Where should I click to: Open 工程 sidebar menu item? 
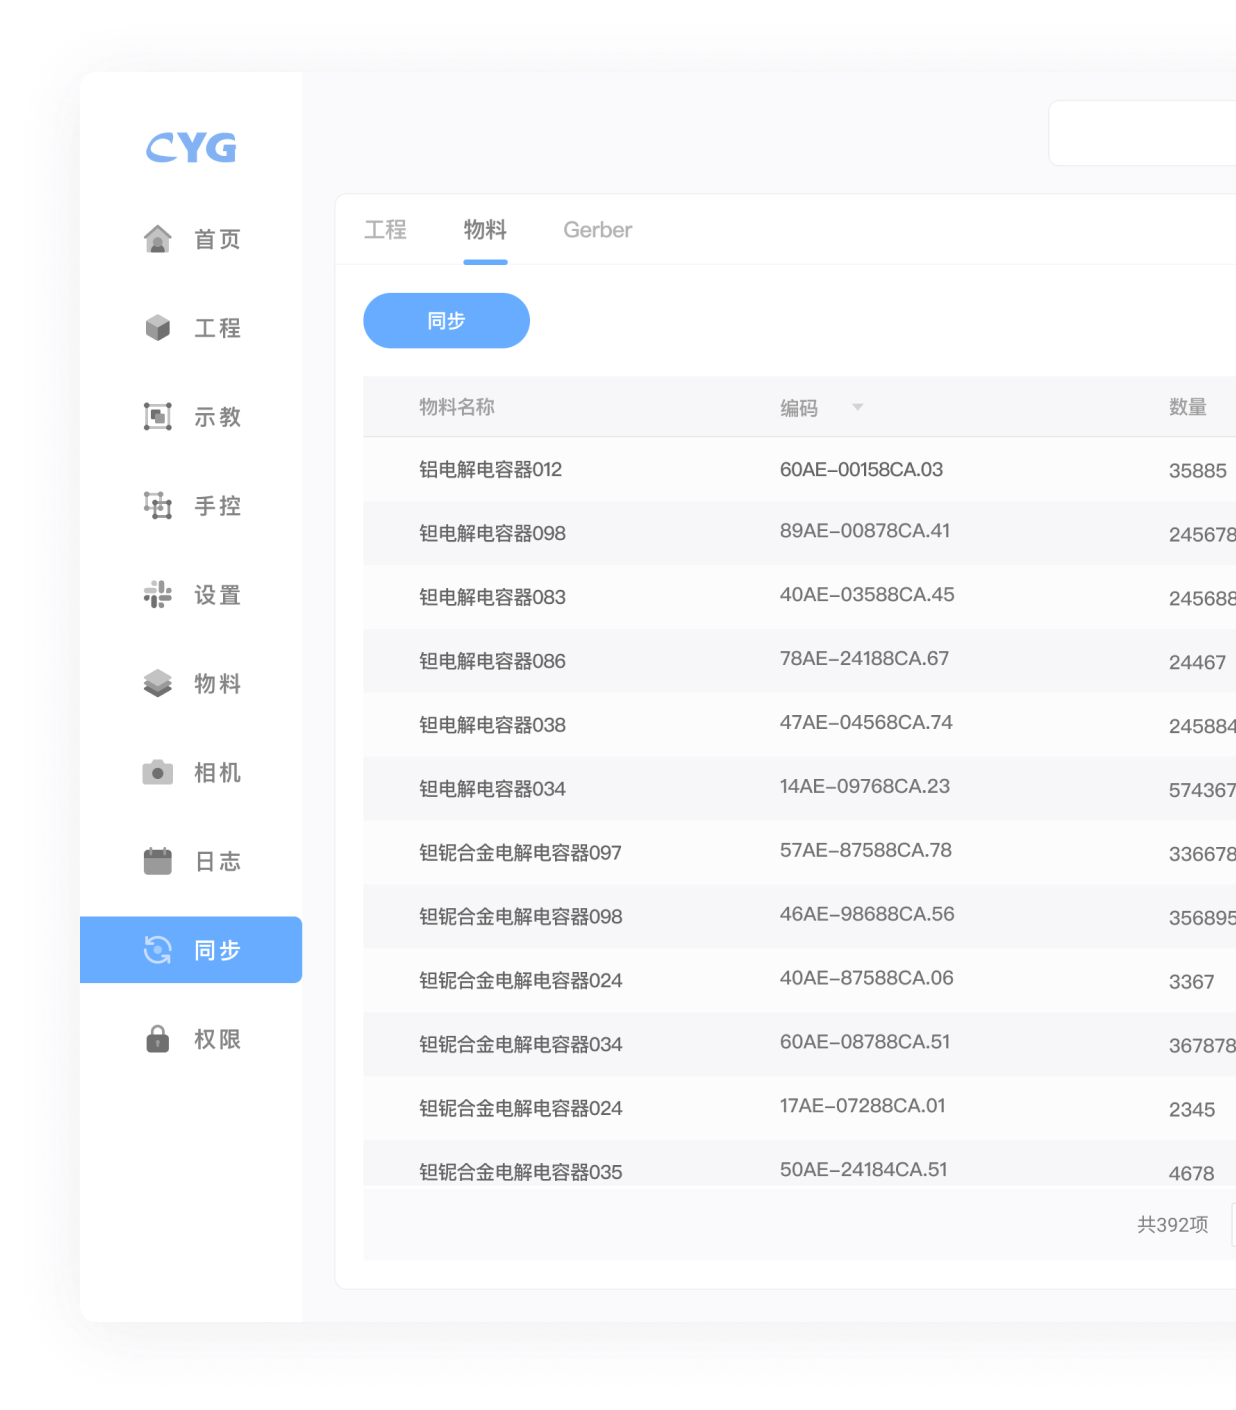[191, 328]
